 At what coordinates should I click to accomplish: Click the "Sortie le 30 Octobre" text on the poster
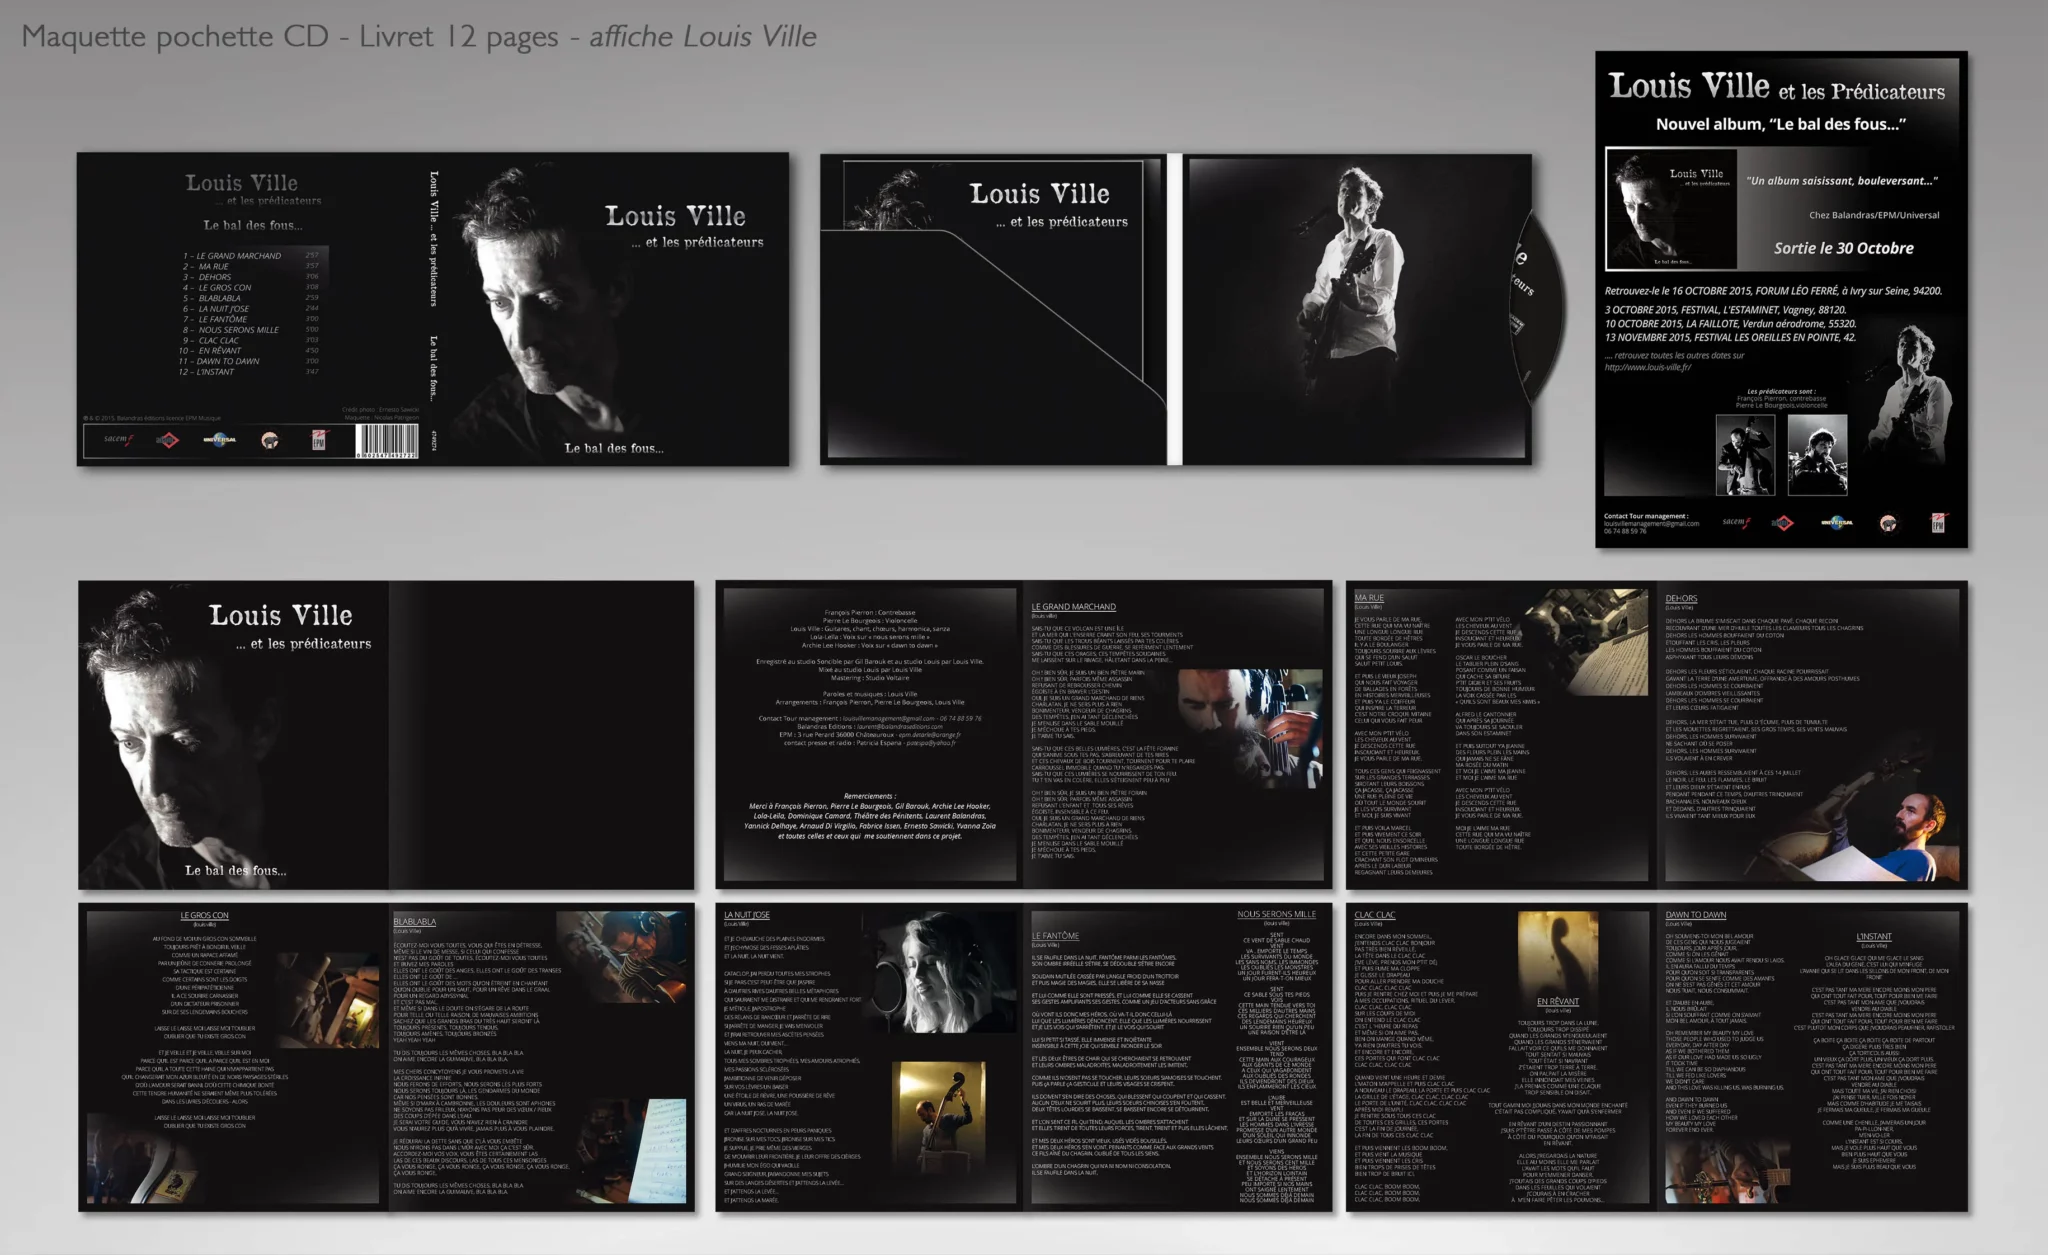point(1843,248)
